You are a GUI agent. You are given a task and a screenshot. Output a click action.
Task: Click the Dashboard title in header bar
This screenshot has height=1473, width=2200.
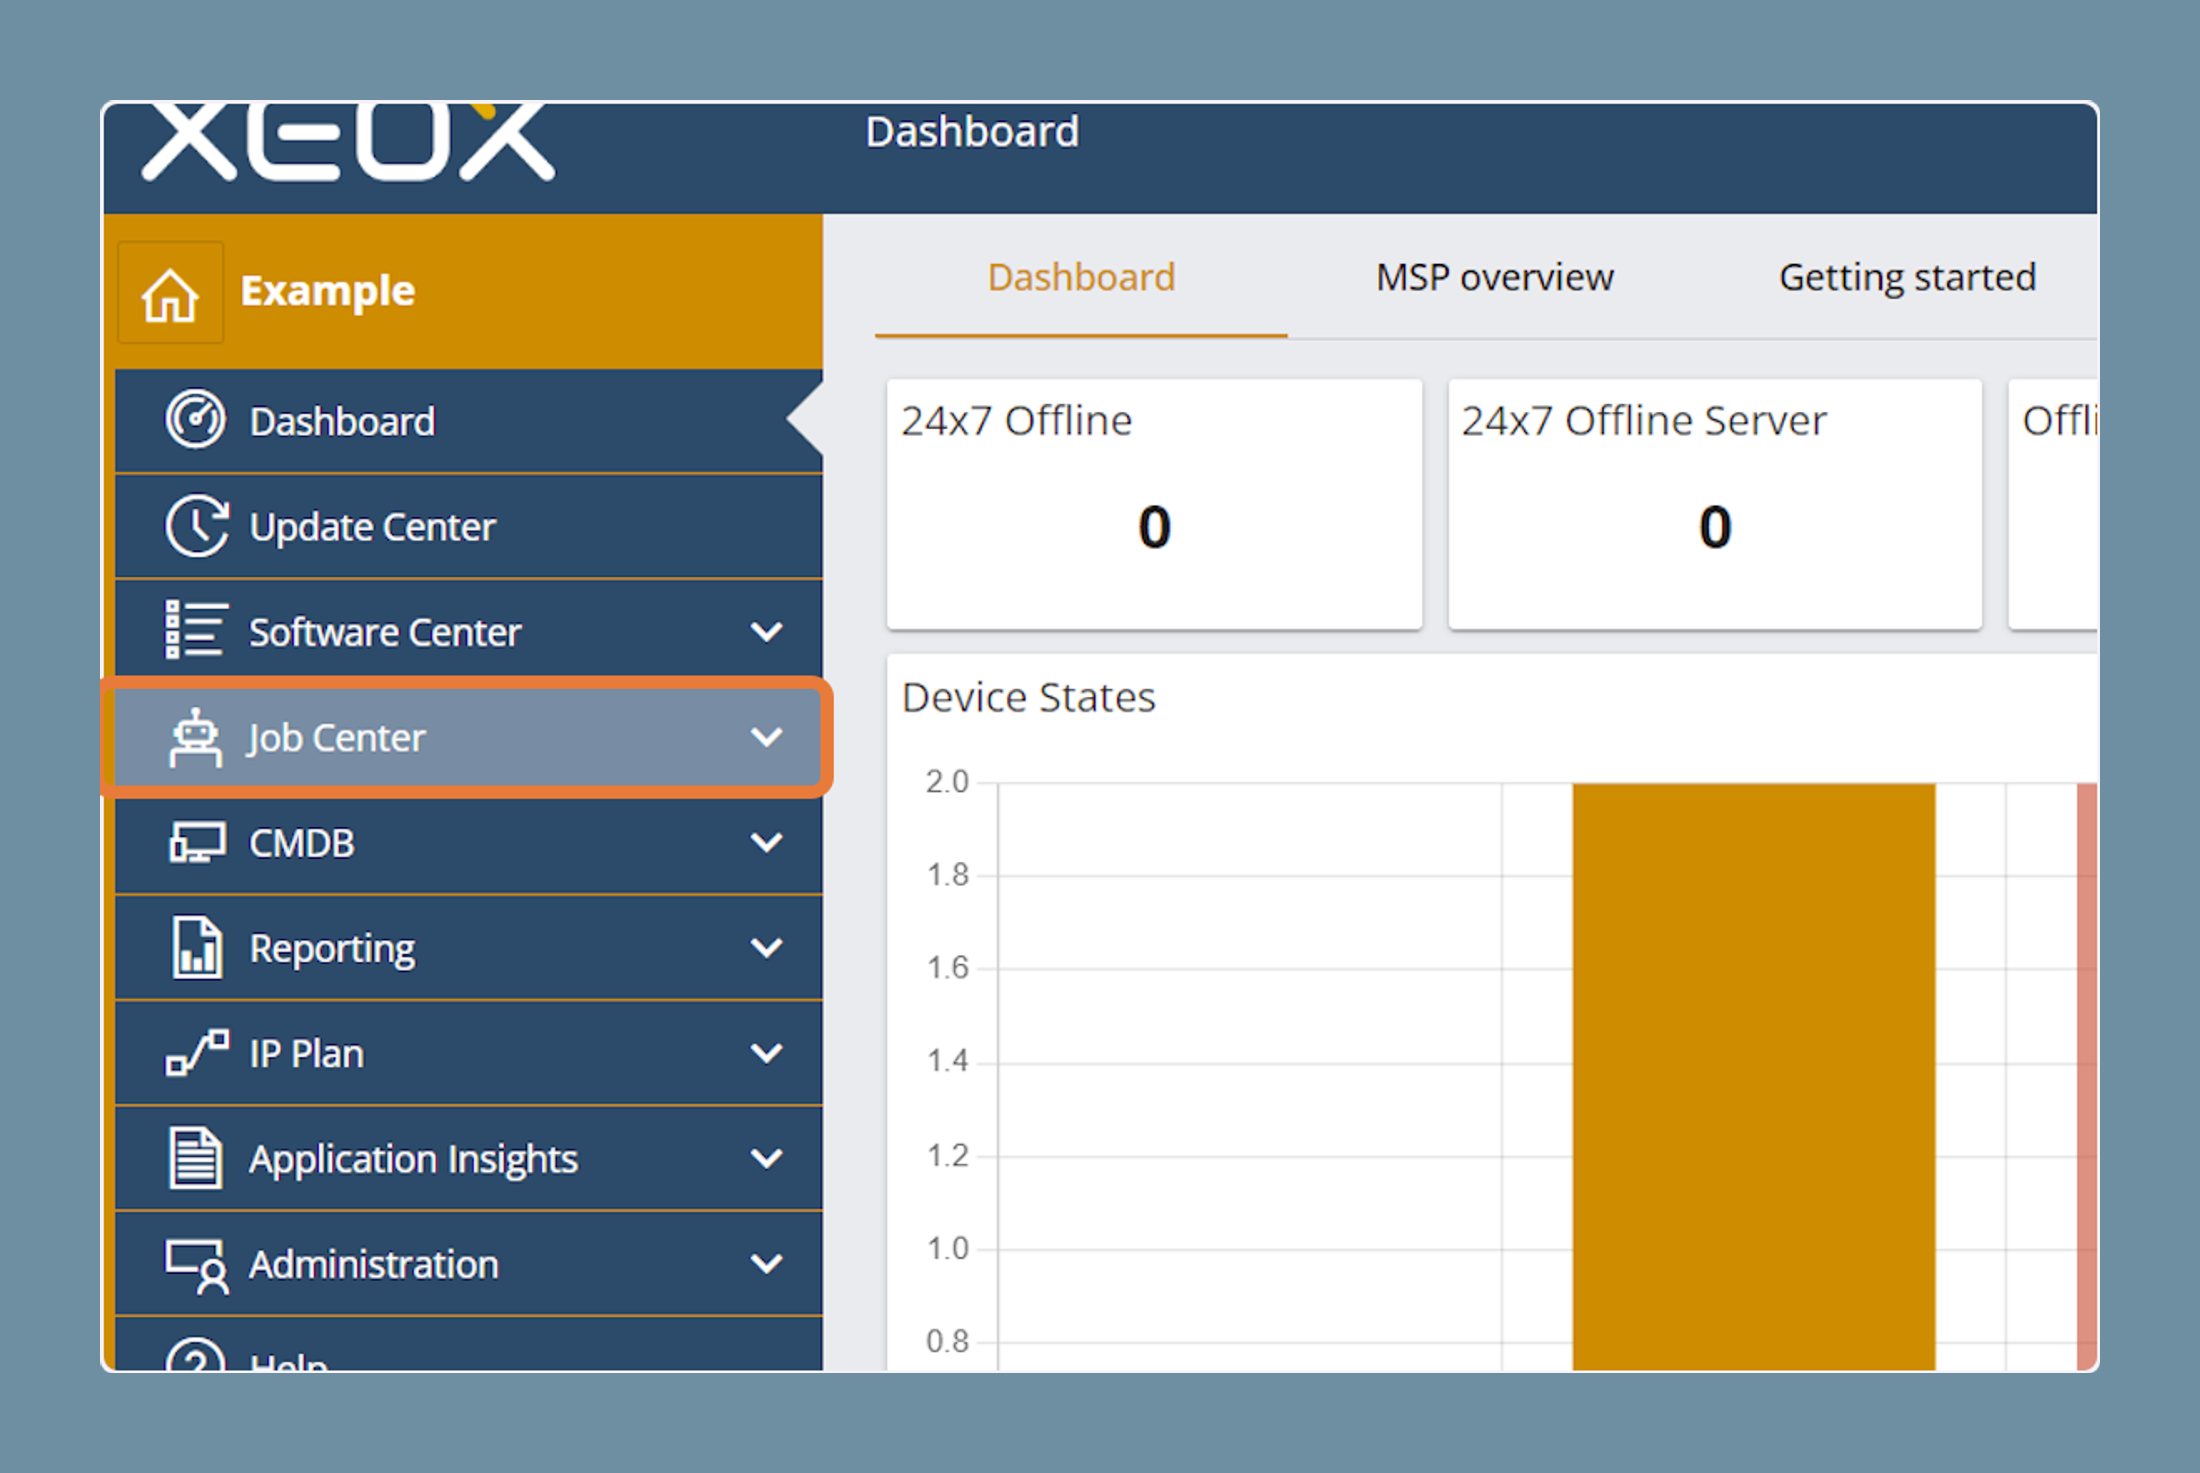pyautogui.click(x=972, y=132)
